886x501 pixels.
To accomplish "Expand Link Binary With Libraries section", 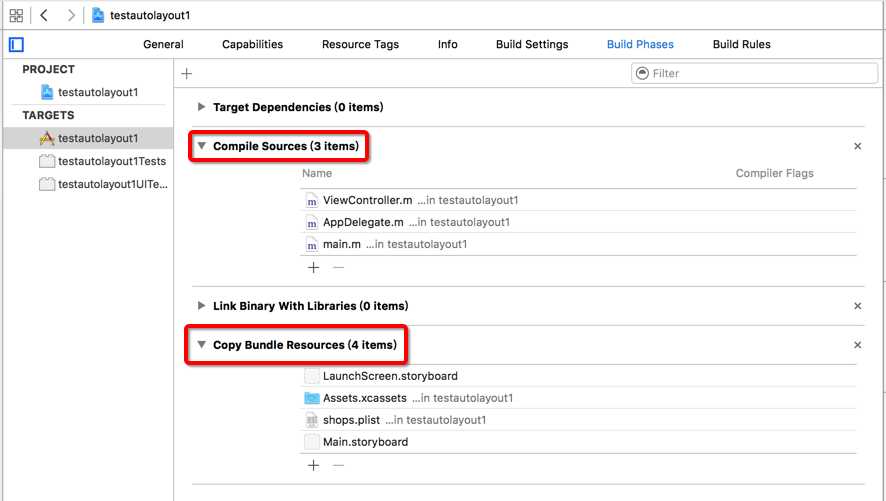I will (x=201, y=306).
